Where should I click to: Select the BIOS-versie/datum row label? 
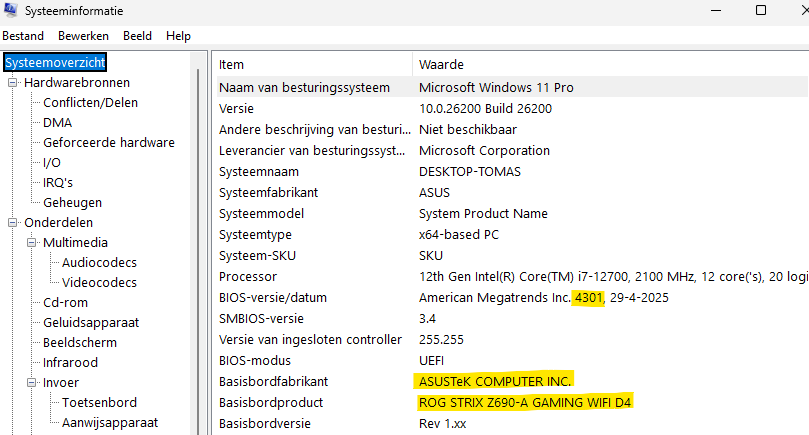click(x=272, y=298)
